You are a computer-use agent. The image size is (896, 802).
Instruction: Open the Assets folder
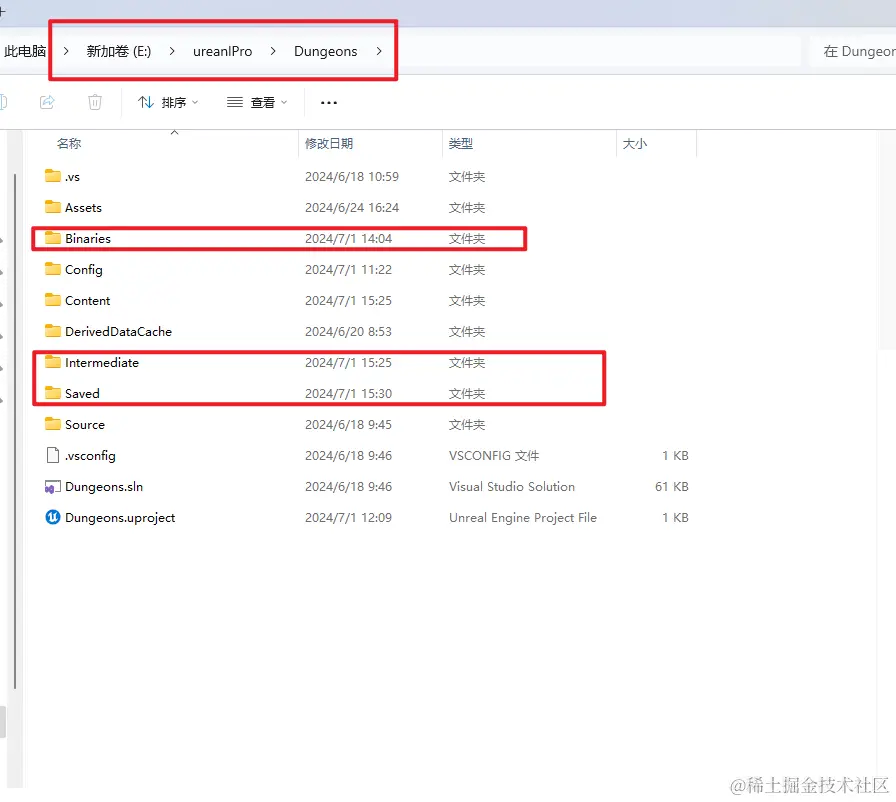82,207
